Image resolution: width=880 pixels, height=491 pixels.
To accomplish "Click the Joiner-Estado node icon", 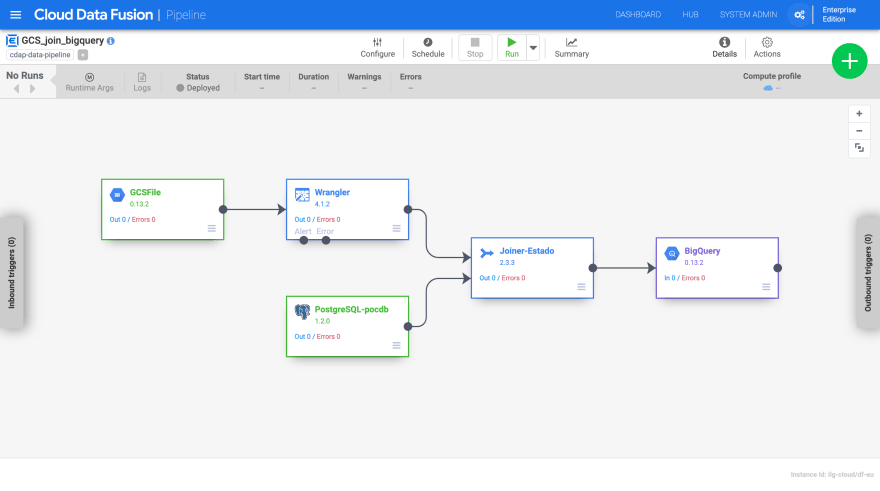I will (487, 253).
